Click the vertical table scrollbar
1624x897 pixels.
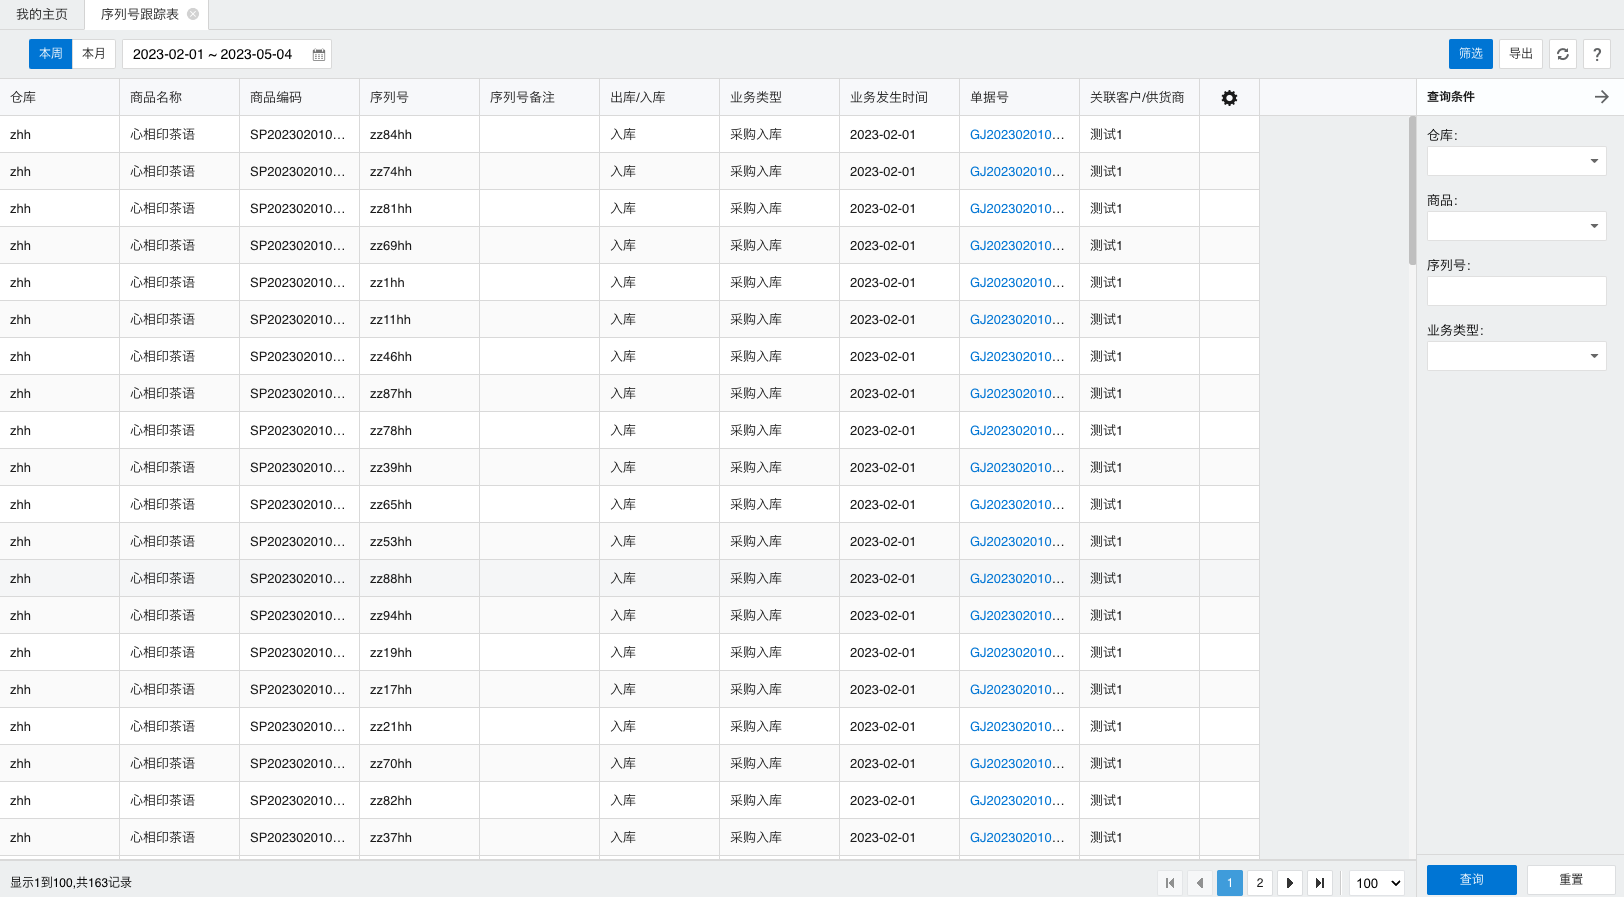(x=1412, y=190)
